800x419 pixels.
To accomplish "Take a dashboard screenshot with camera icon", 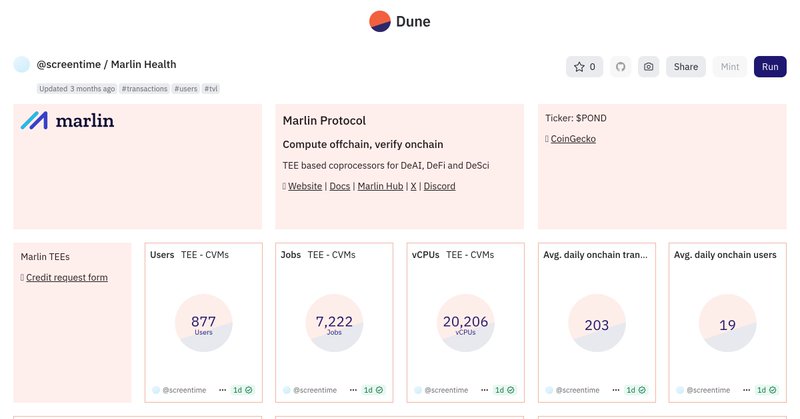I will [x=648, y=67].
